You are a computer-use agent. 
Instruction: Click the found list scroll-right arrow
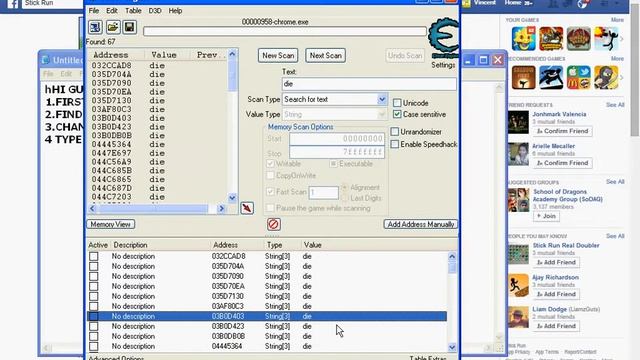click(221, 209)
